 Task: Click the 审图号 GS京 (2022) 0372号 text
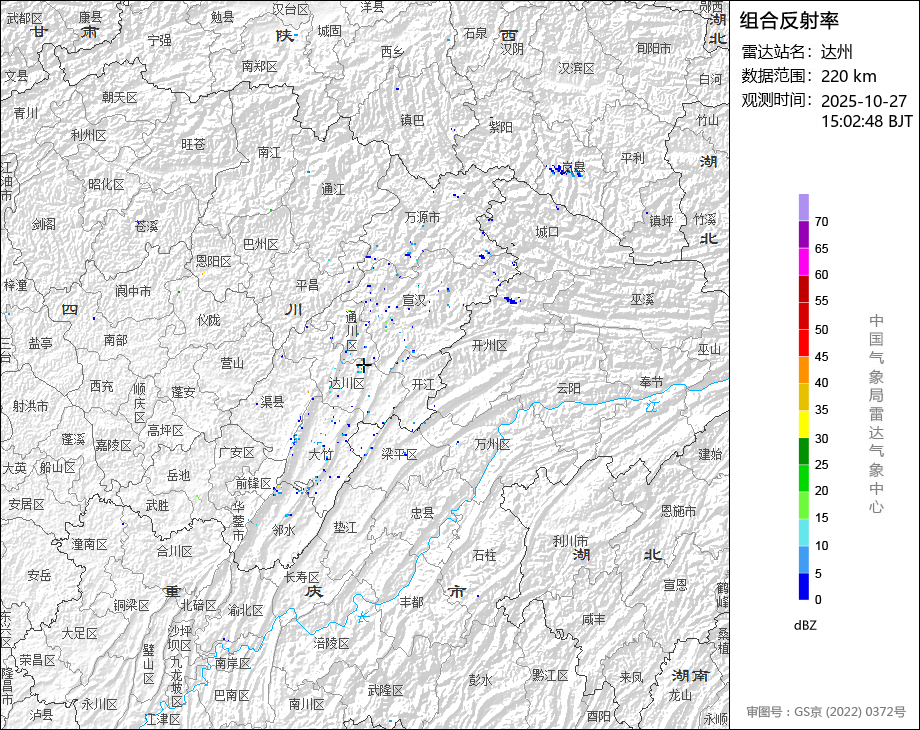click(x=826, y=712)
